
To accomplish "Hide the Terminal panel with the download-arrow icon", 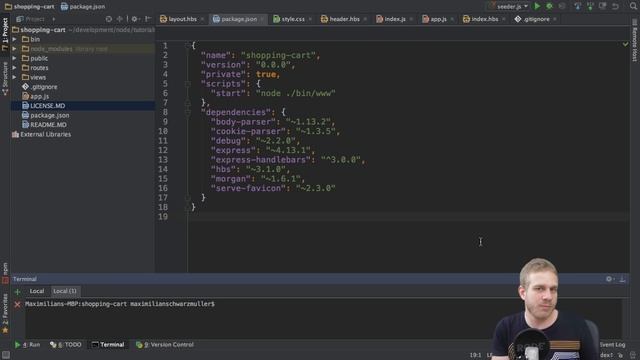I will pyautogui.click(x=622, y=279).
